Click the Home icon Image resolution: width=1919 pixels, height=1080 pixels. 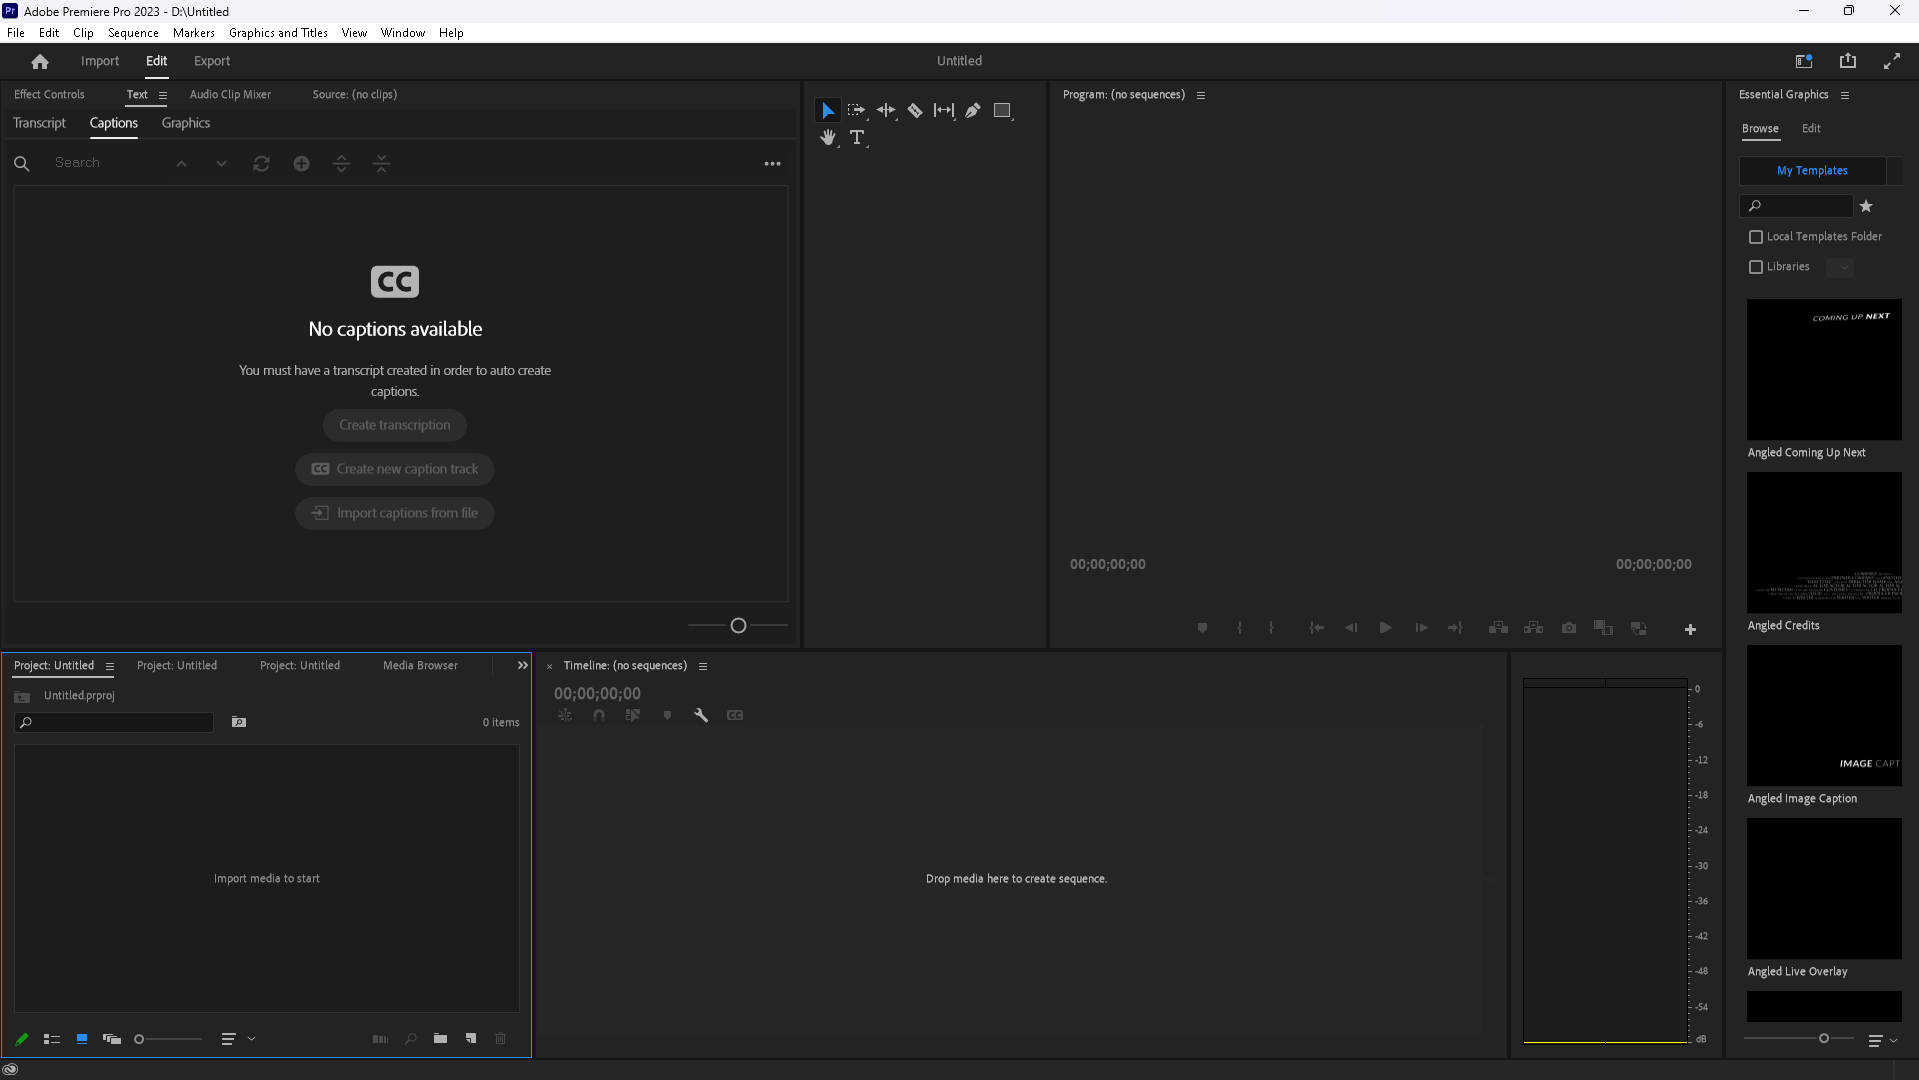point(40,62)
